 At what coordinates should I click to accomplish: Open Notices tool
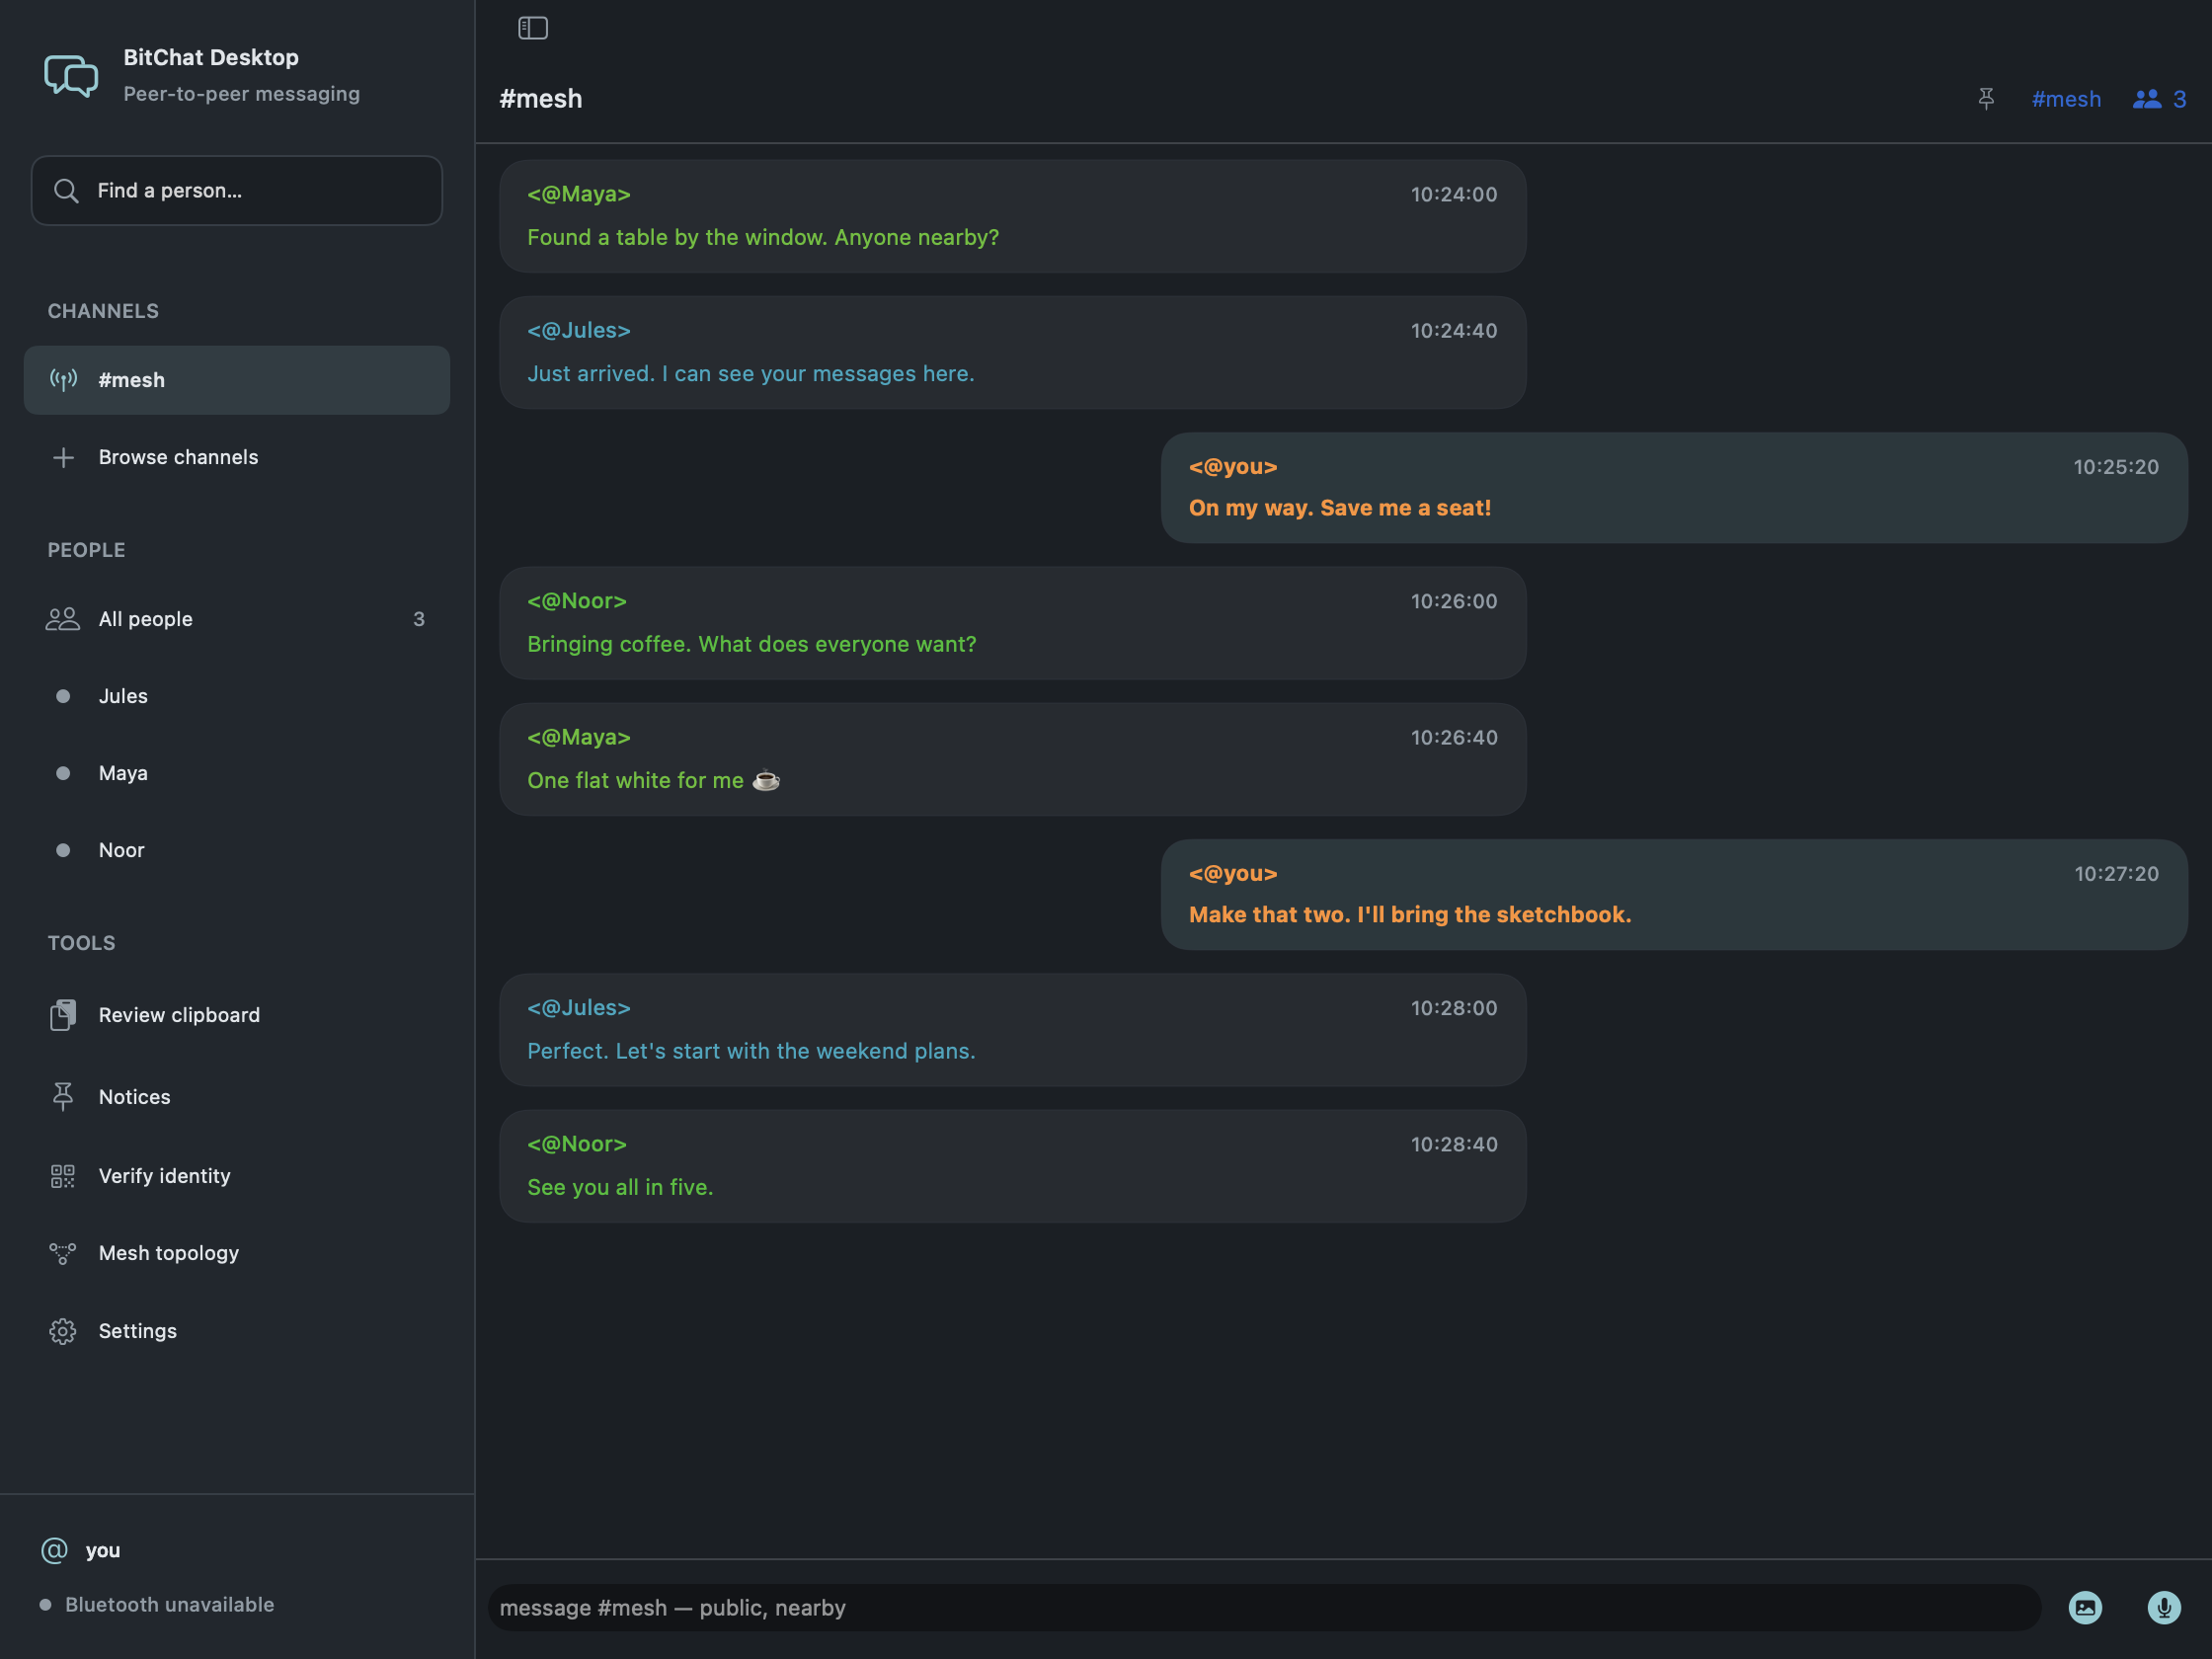(237, 1097)
